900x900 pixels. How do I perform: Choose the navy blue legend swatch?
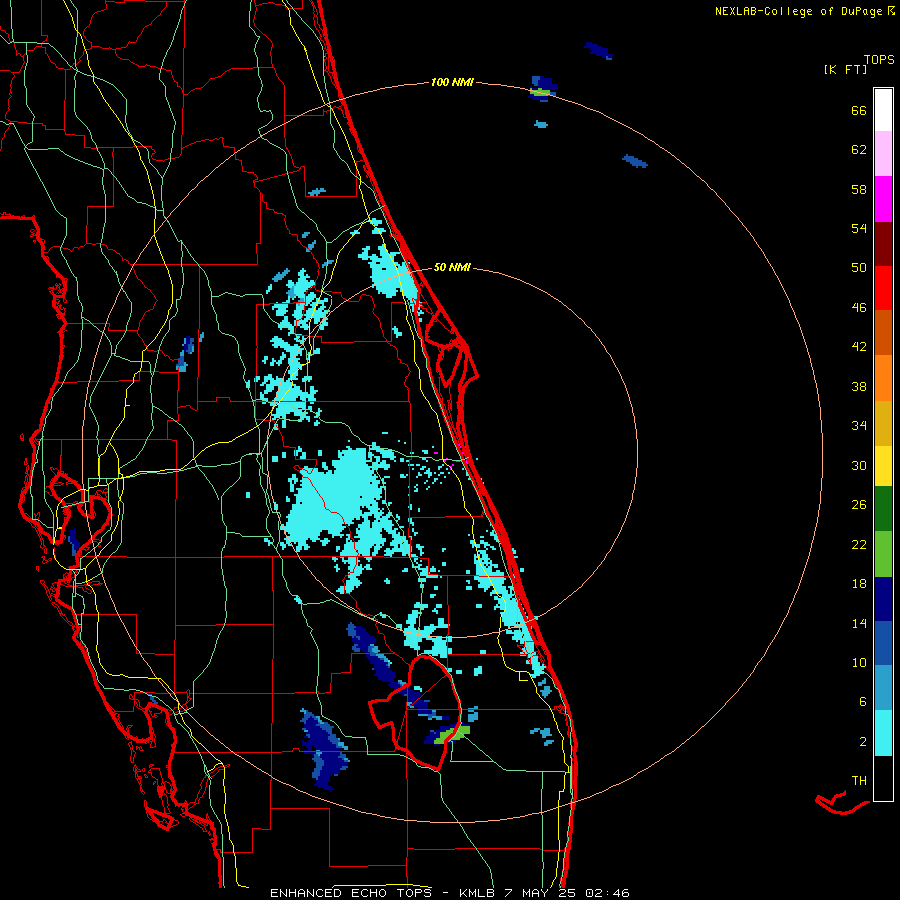[x=883, y=599]
